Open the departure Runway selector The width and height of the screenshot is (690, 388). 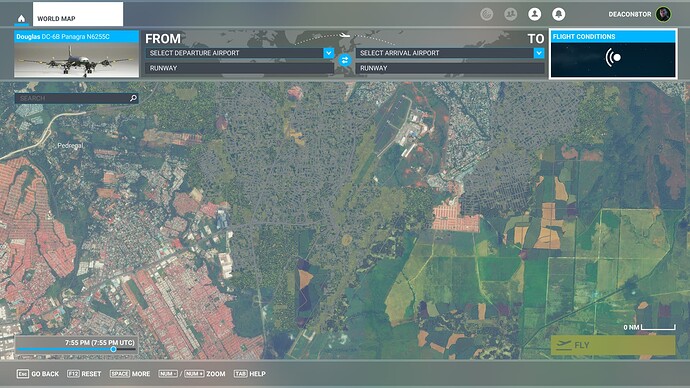pyautogui.click(x=239, y=68)
